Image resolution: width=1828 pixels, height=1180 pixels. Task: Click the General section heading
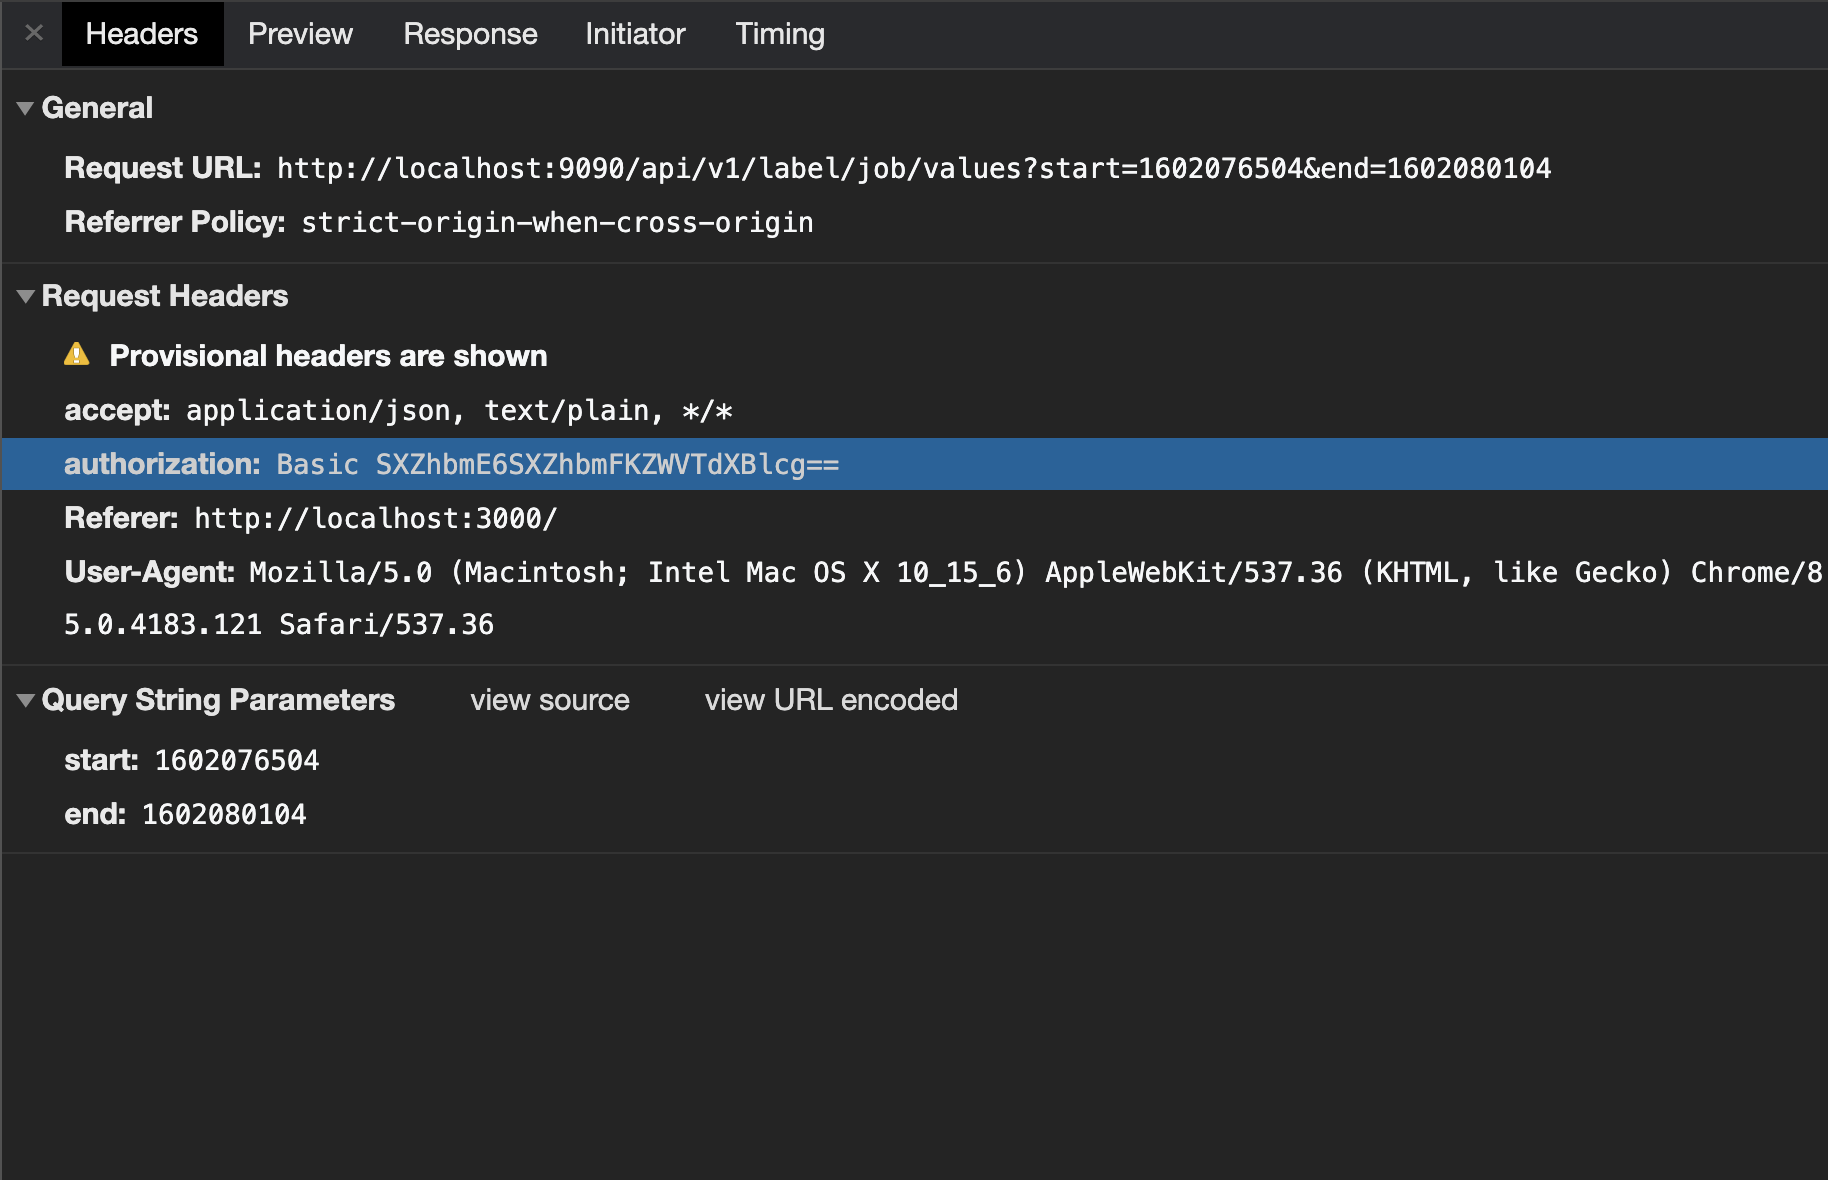97,108
